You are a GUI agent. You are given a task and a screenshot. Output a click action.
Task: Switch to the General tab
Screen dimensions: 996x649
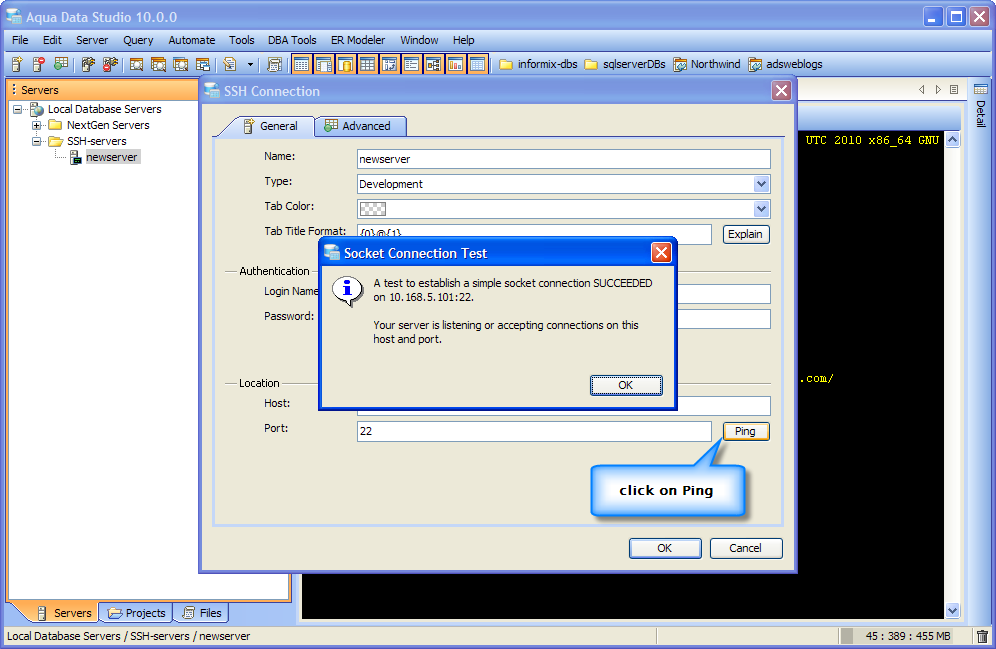tap(271, 126)
